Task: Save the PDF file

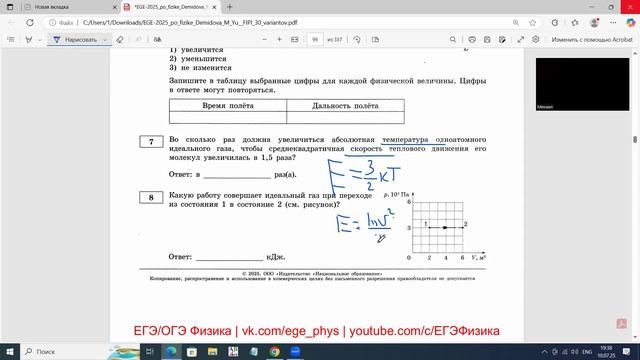Action: pyautogui.click(x=487, y=40)
